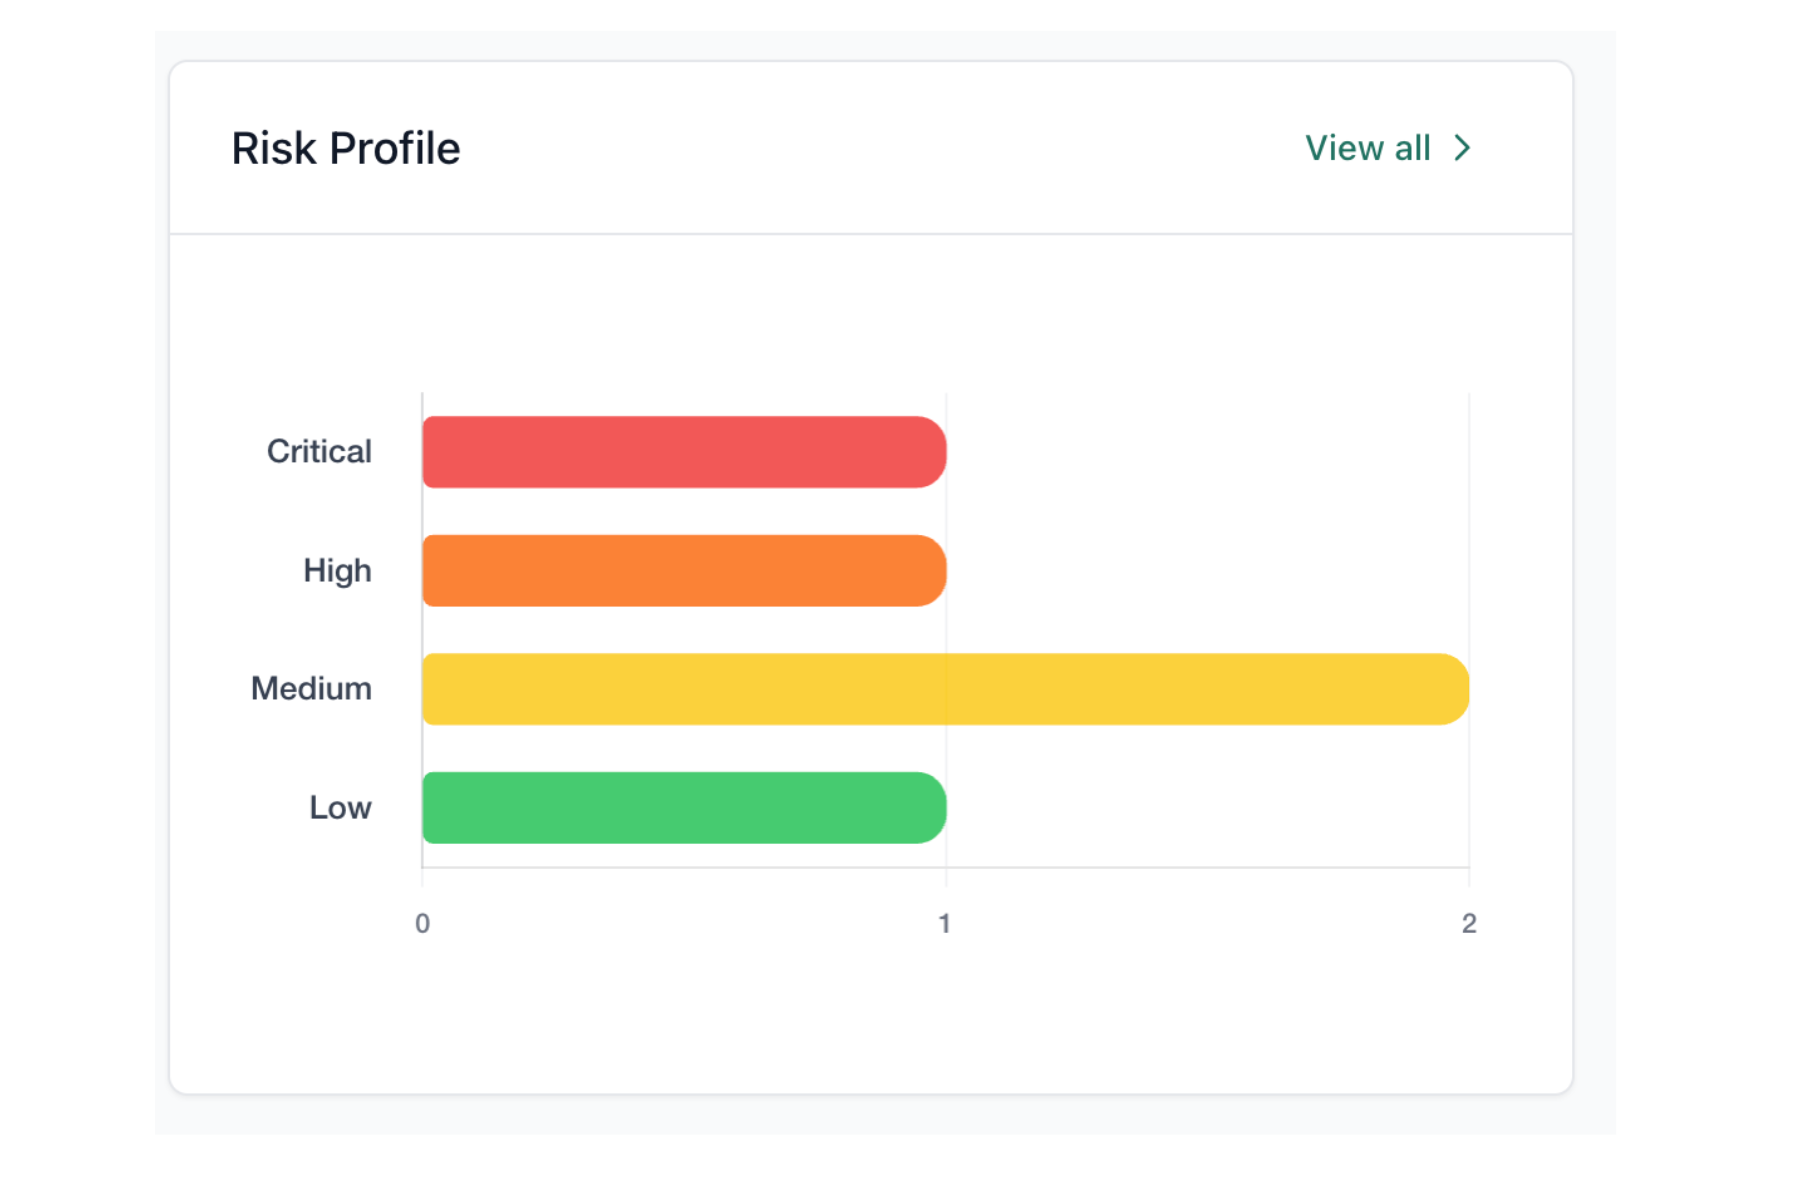Select the yellow Medium bar
This screenshot has width=1800, height=1200.
944,689
